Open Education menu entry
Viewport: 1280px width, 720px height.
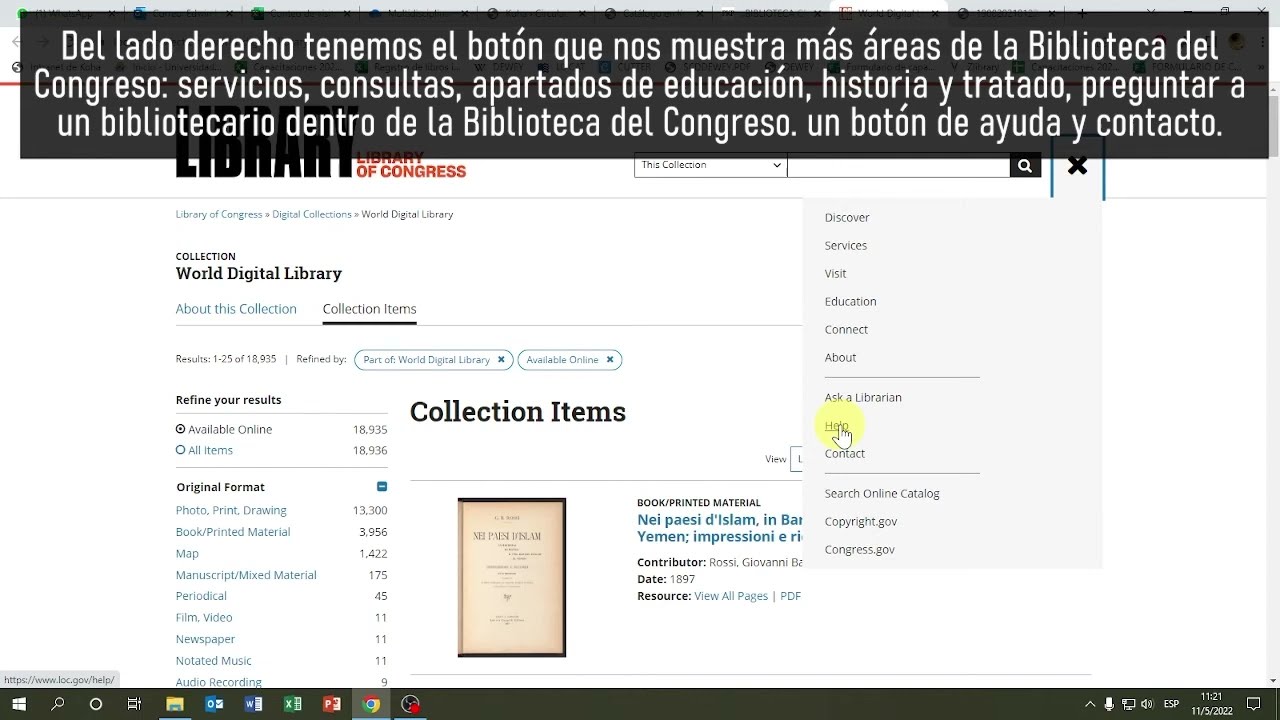tap(850, 301)
